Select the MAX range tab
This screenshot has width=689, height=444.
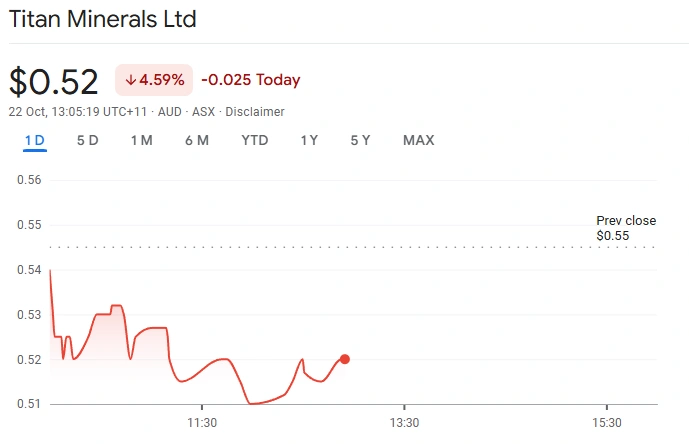418,140
